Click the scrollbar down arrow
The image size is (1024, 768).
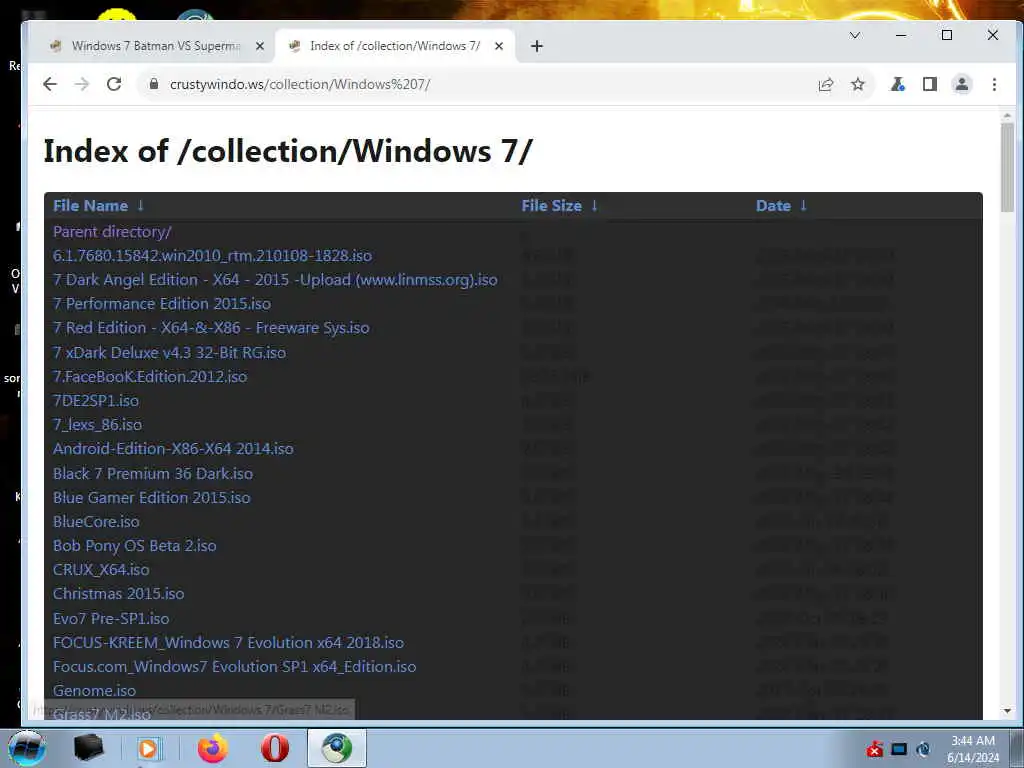(1007, 711)
